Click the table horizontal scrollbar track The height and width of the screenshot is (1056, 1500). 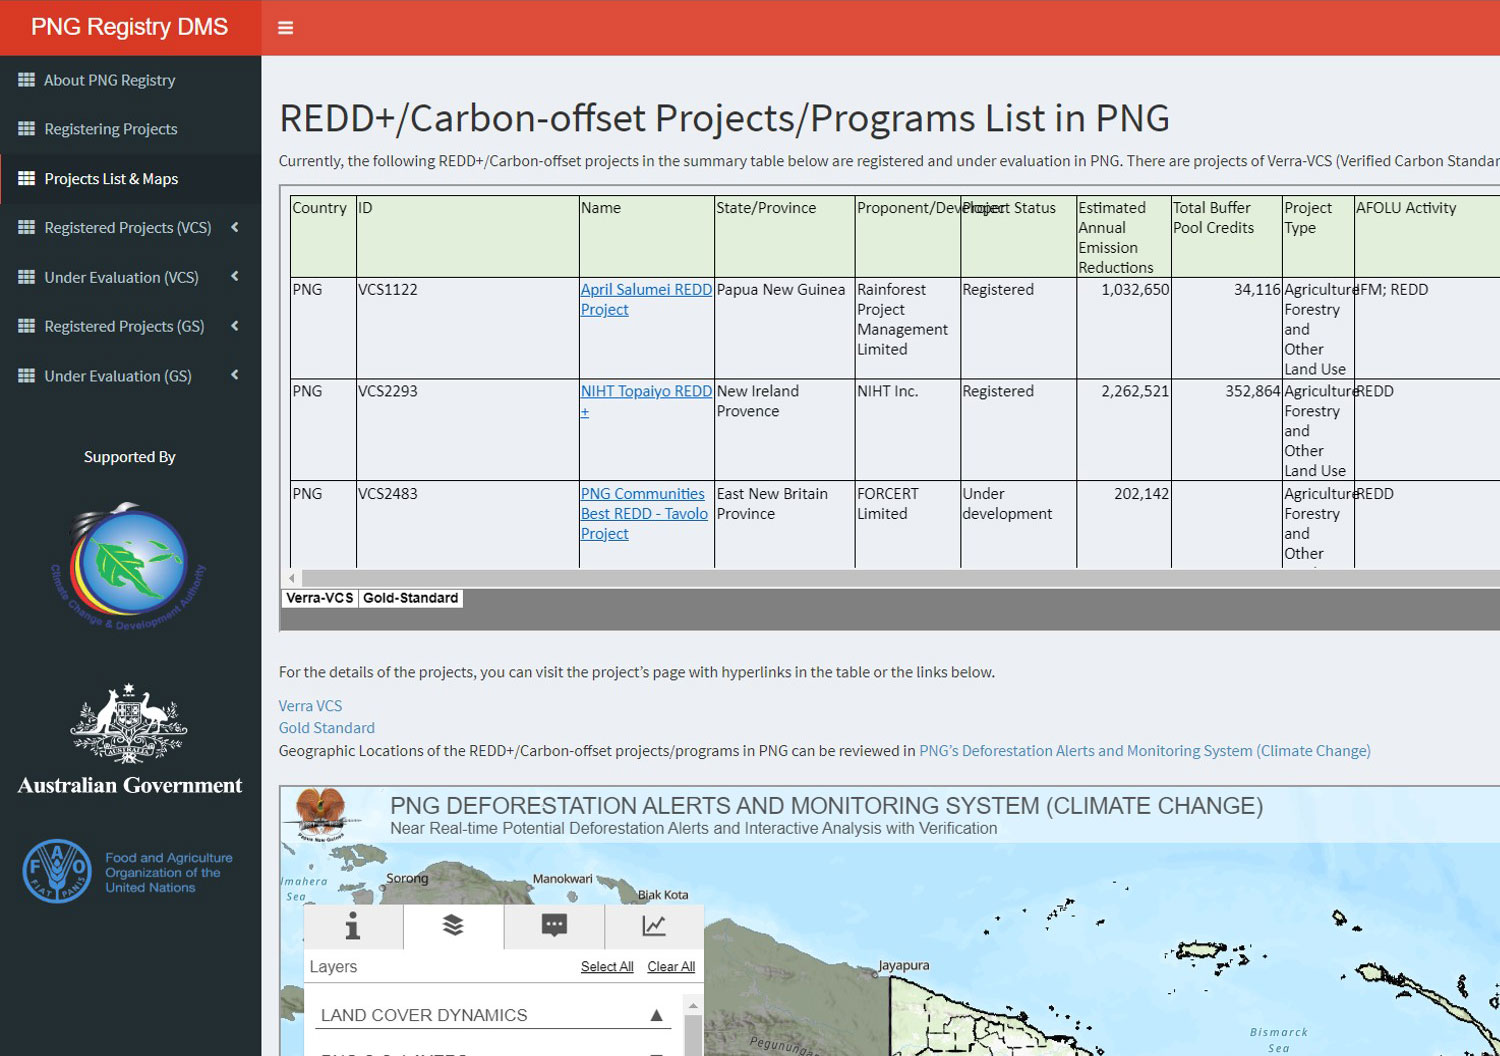(900, 578)
